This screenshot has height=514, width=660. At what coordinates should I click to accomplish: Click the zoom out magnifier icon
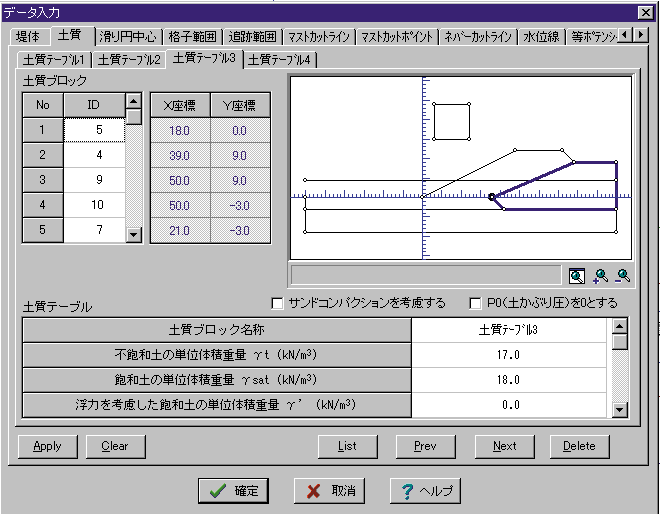coord(623,276)
